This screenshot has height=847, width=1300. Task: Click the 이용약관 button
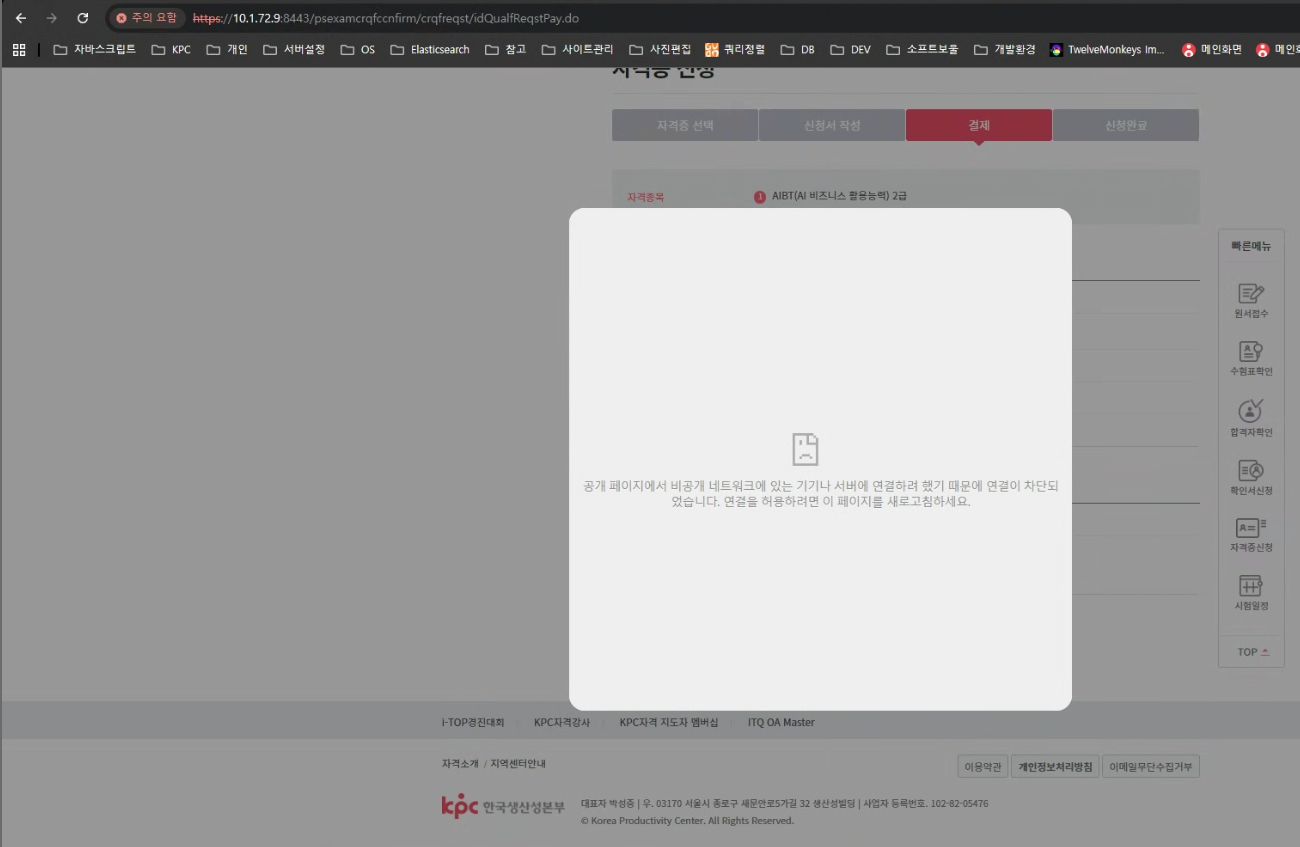pyautogui.click(x=982, y=767)
